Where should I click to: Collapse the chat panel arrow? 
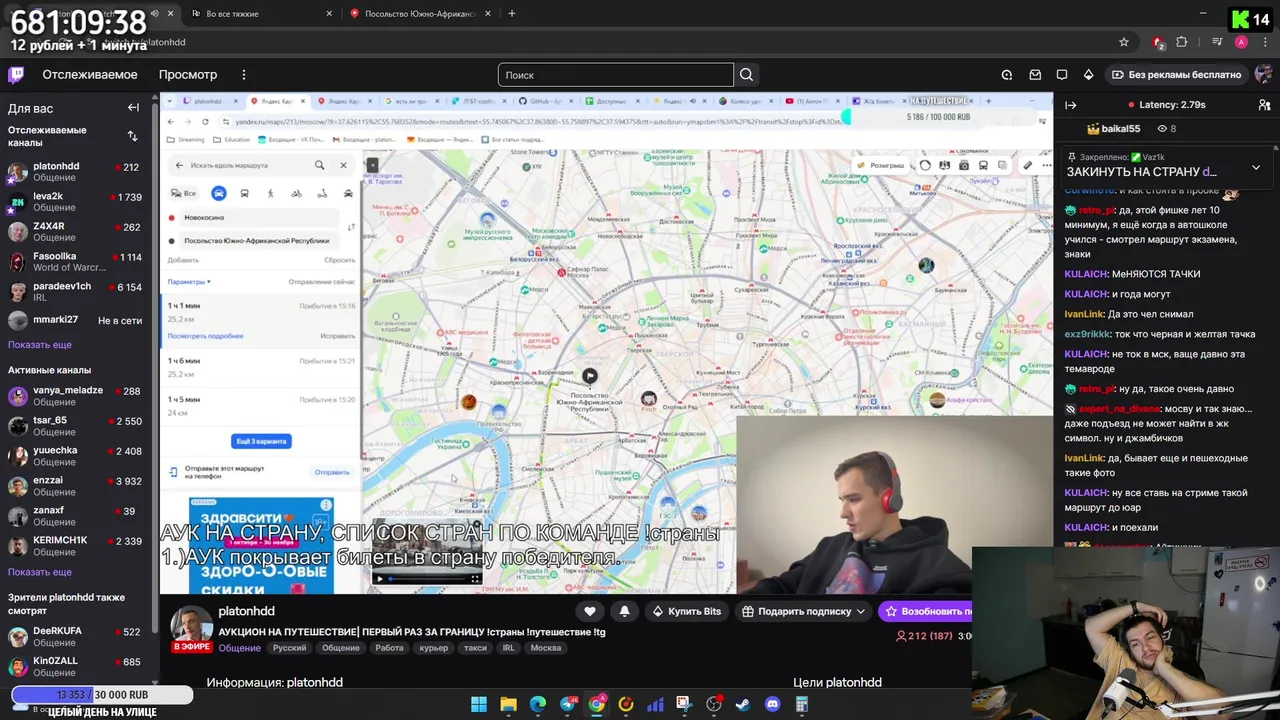tap(1071, 105)
